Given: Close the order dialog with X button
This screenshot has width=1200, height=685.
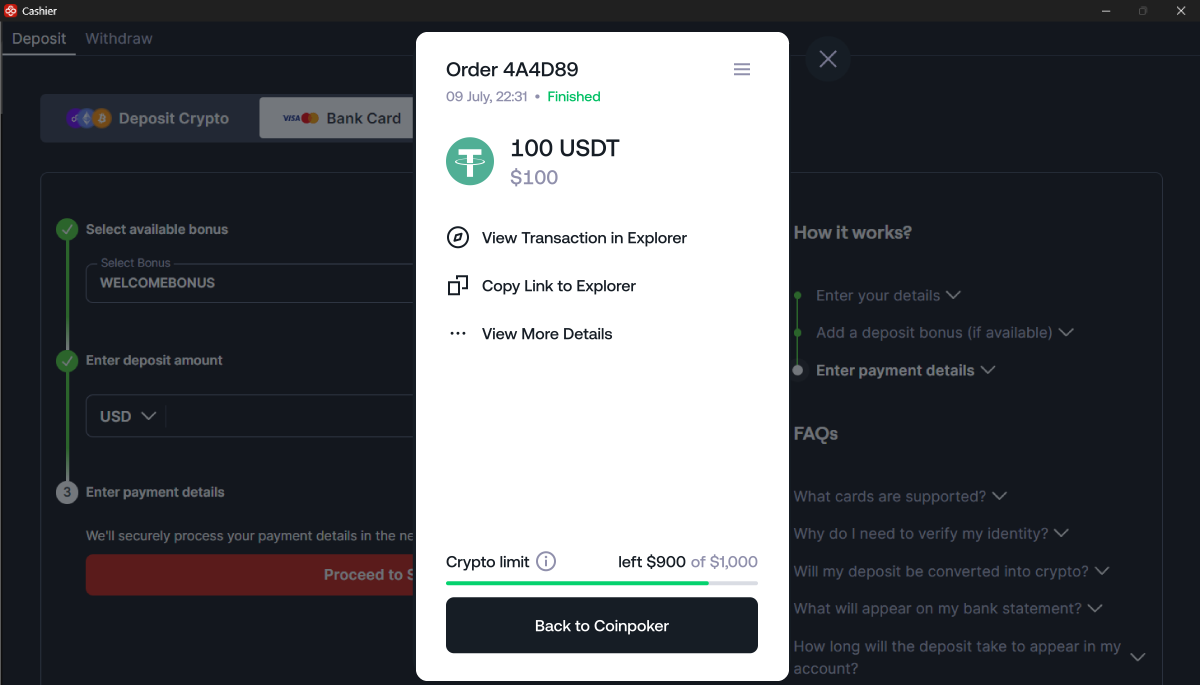Looking at the screenshot, I should pyautogui.click(x=828, y=59).
